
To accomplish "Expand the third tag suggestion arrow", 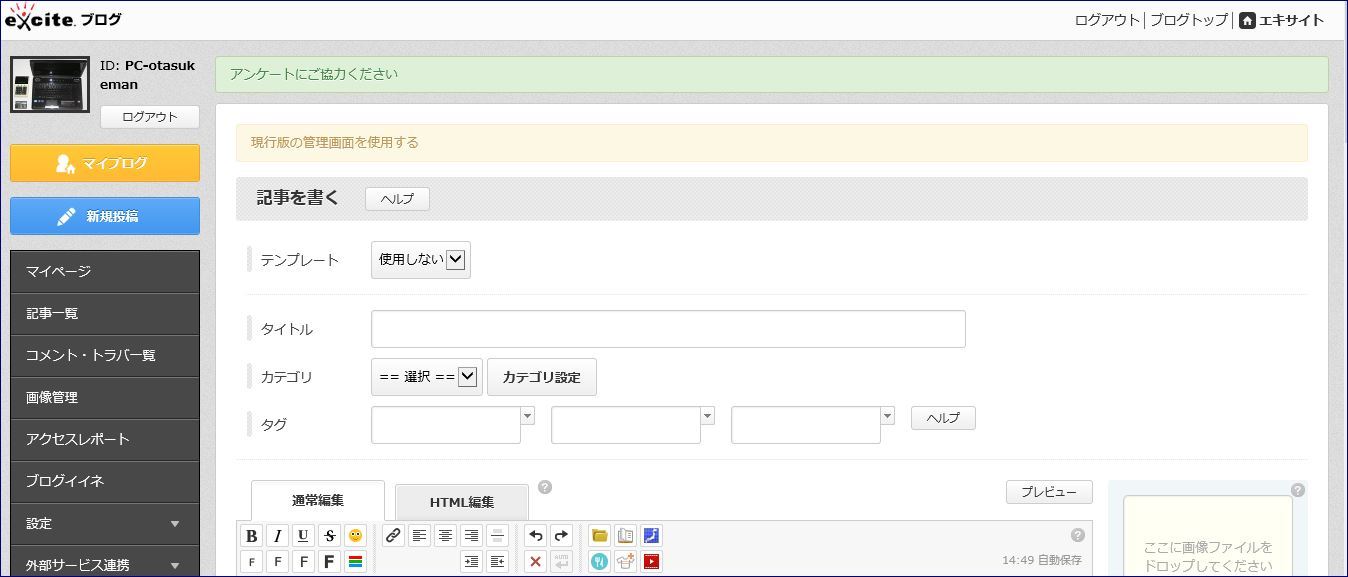I will point(887,415).
